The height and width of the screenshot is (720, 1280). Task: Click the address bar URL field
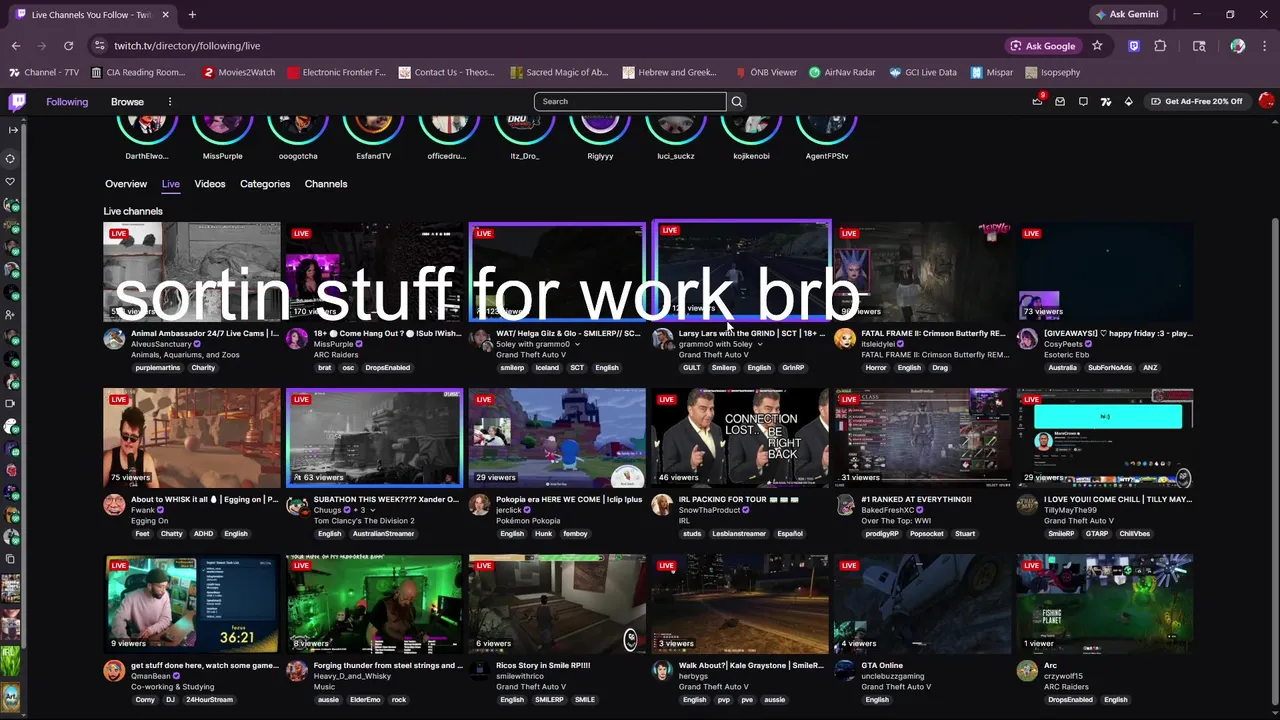click(550, 45)
